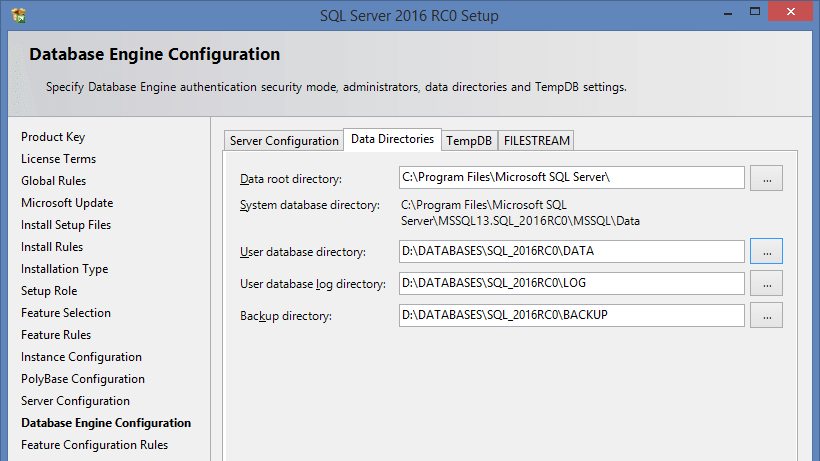The image size is (820, 461).
Task: Select License Terms step in sidebar
Action: click(x=59, y=159)
